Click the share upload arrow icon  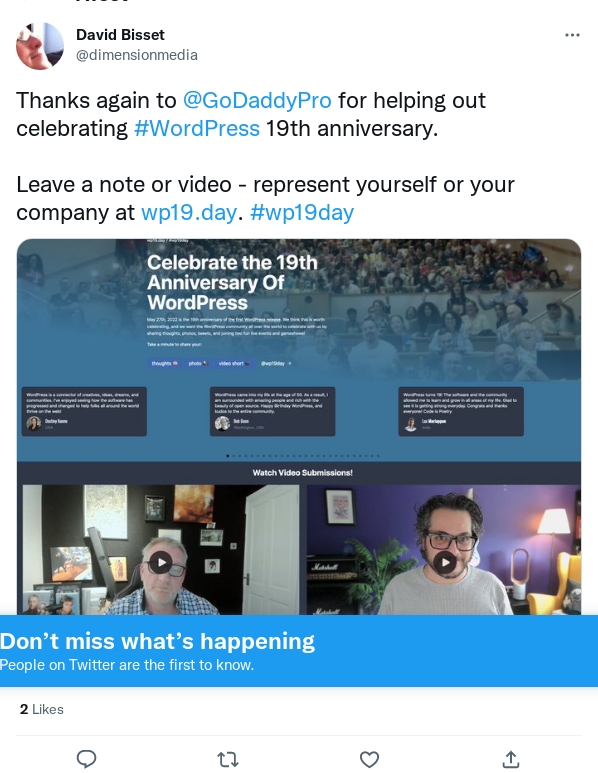511,759
